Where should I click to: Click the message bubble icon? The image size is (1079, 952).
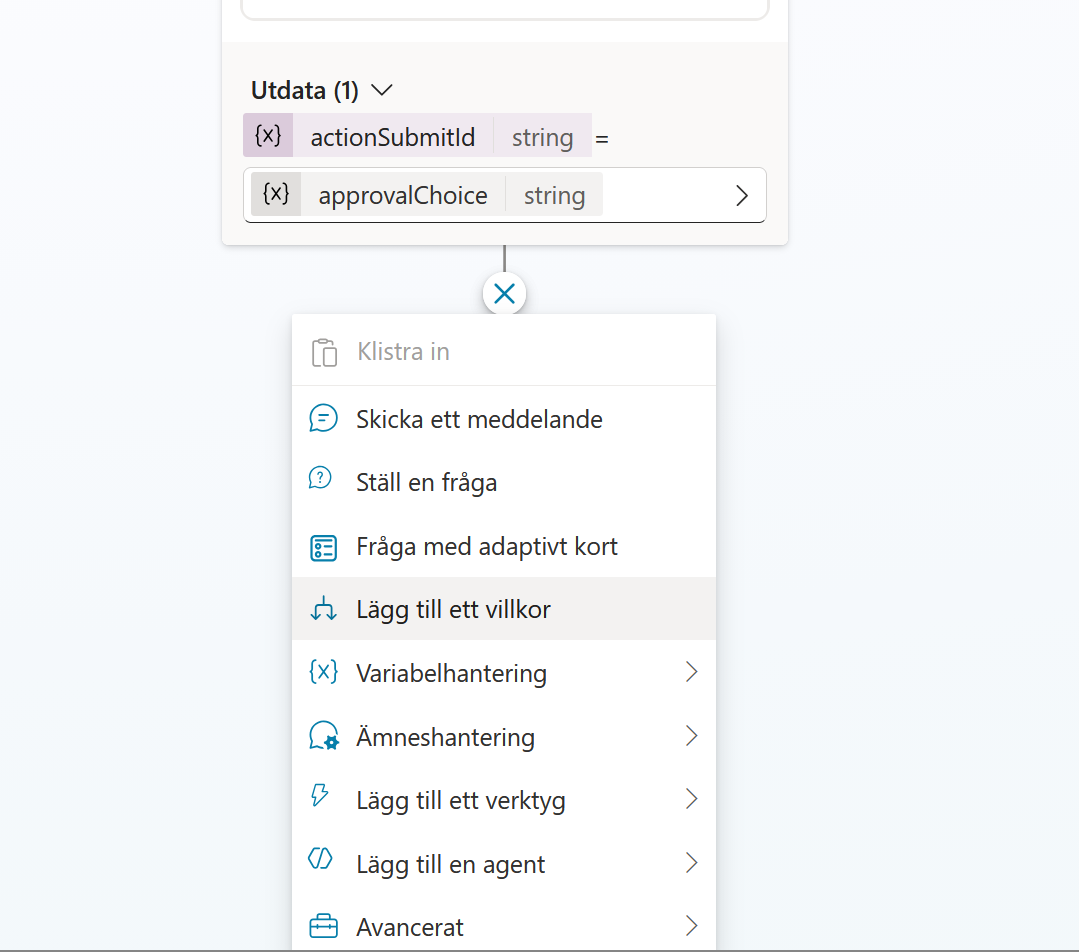(x=323, y=419)
